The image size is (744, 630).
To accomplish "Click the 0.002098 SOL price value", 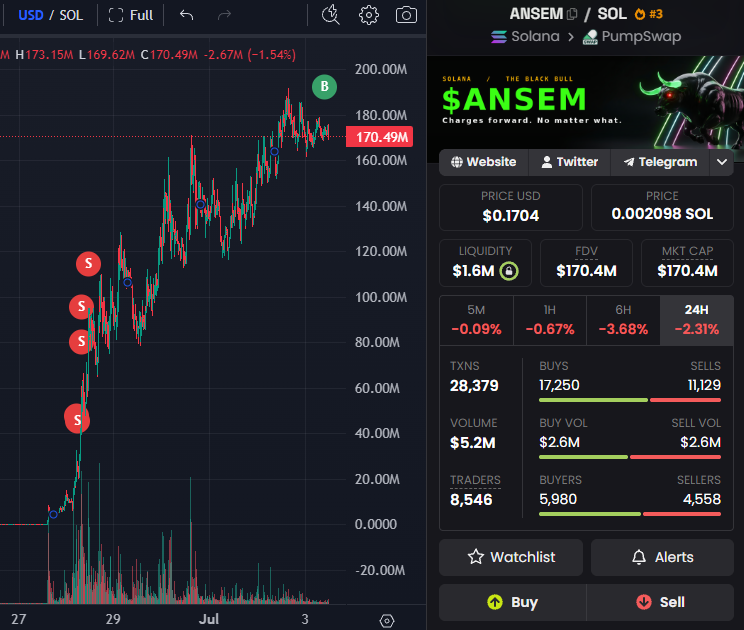I will (662, 214).
